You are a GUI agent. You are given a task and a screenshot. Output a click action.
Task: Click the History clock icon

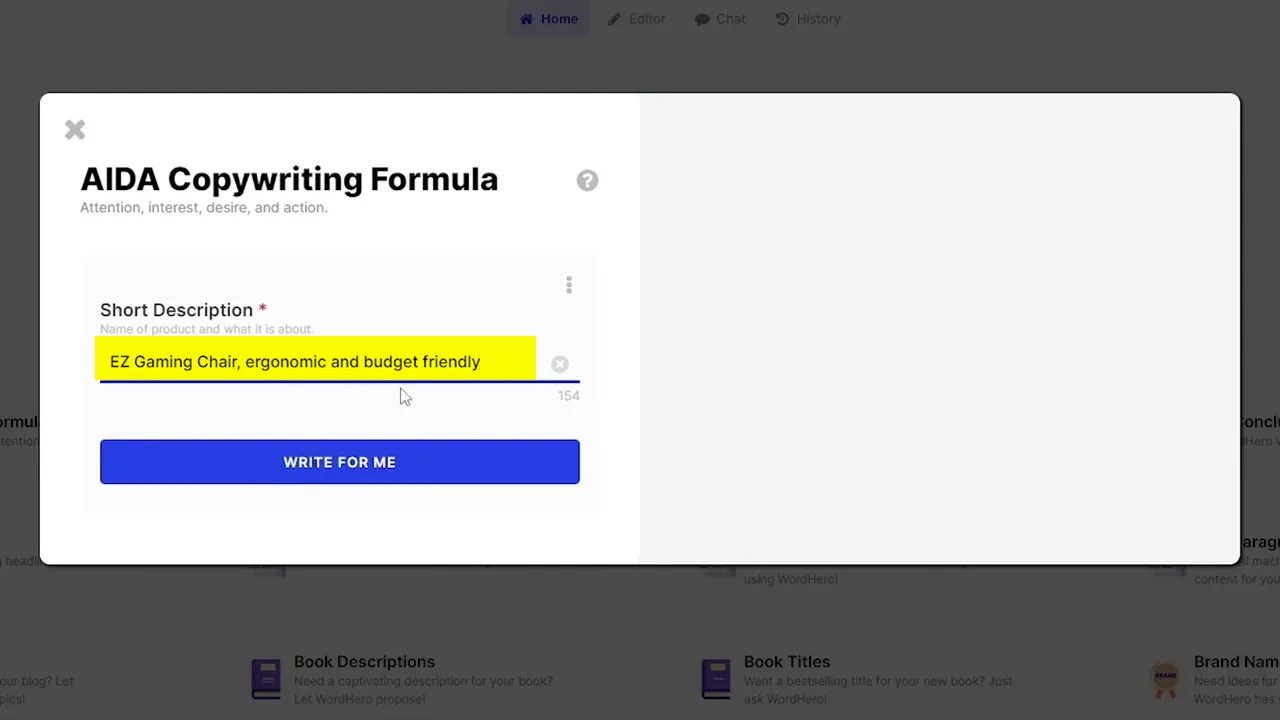[x=781, y=18]
